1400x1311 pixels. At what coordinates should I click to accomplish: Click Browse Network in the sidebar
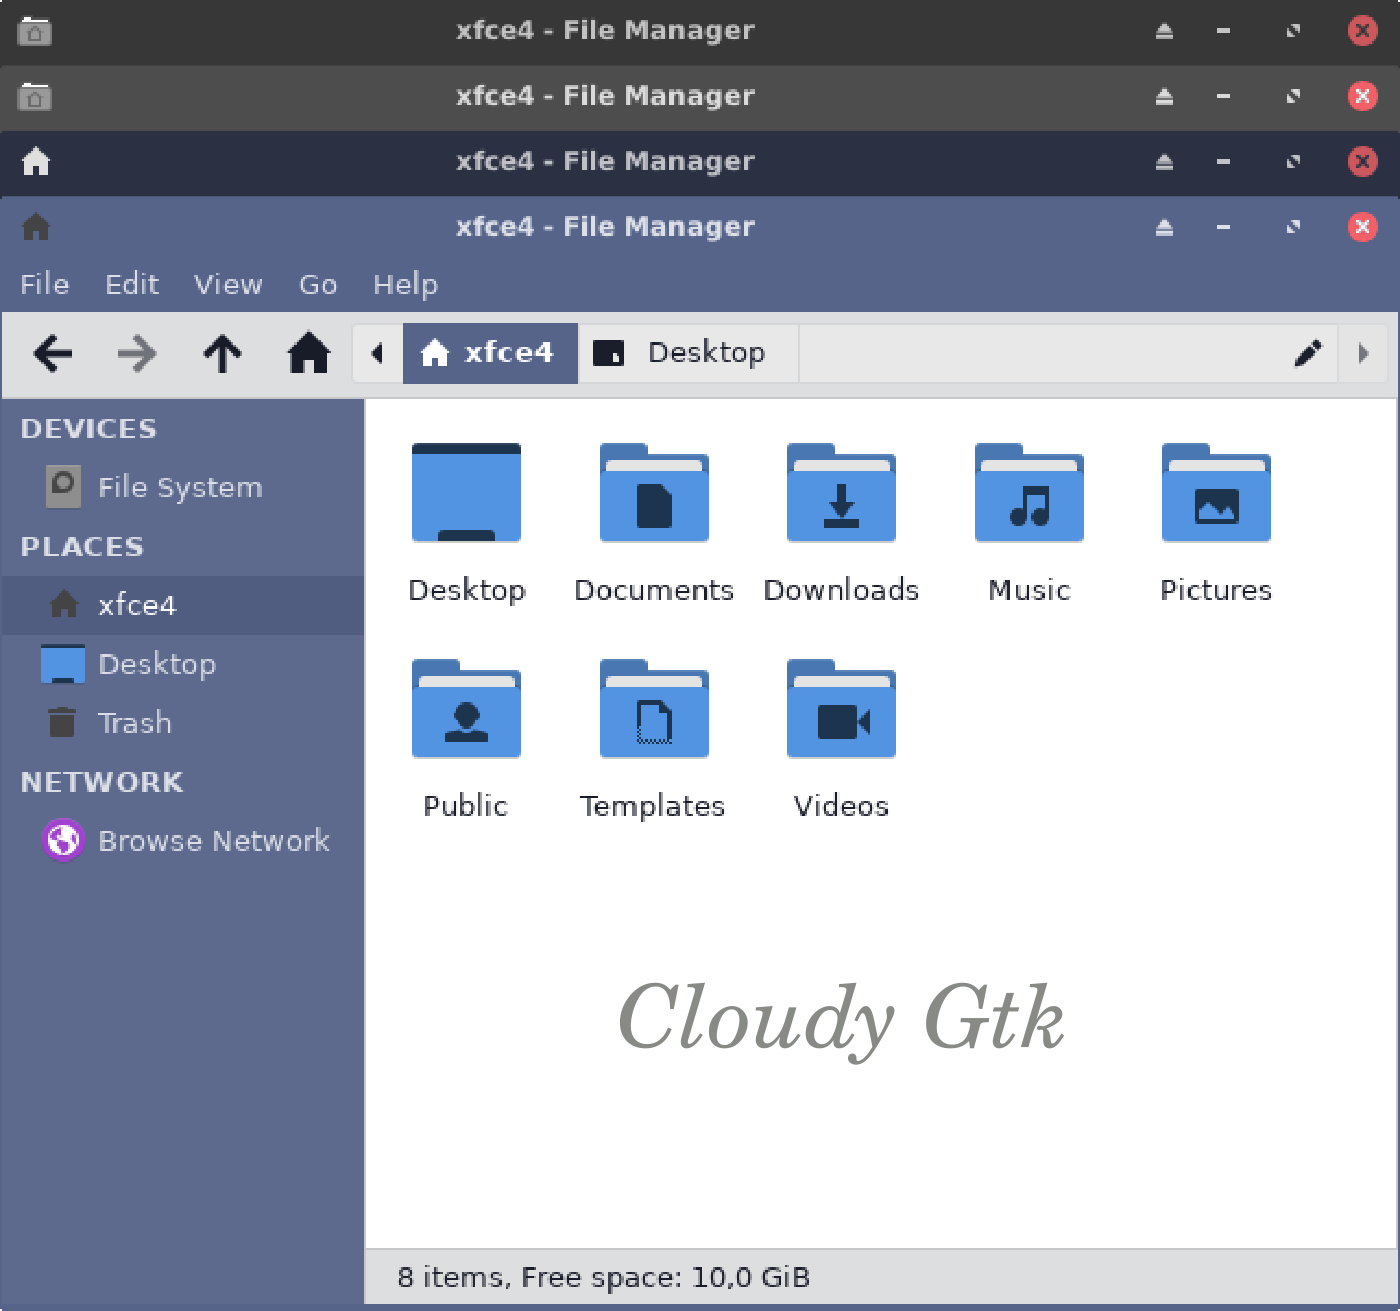click(x=182, y=841)
